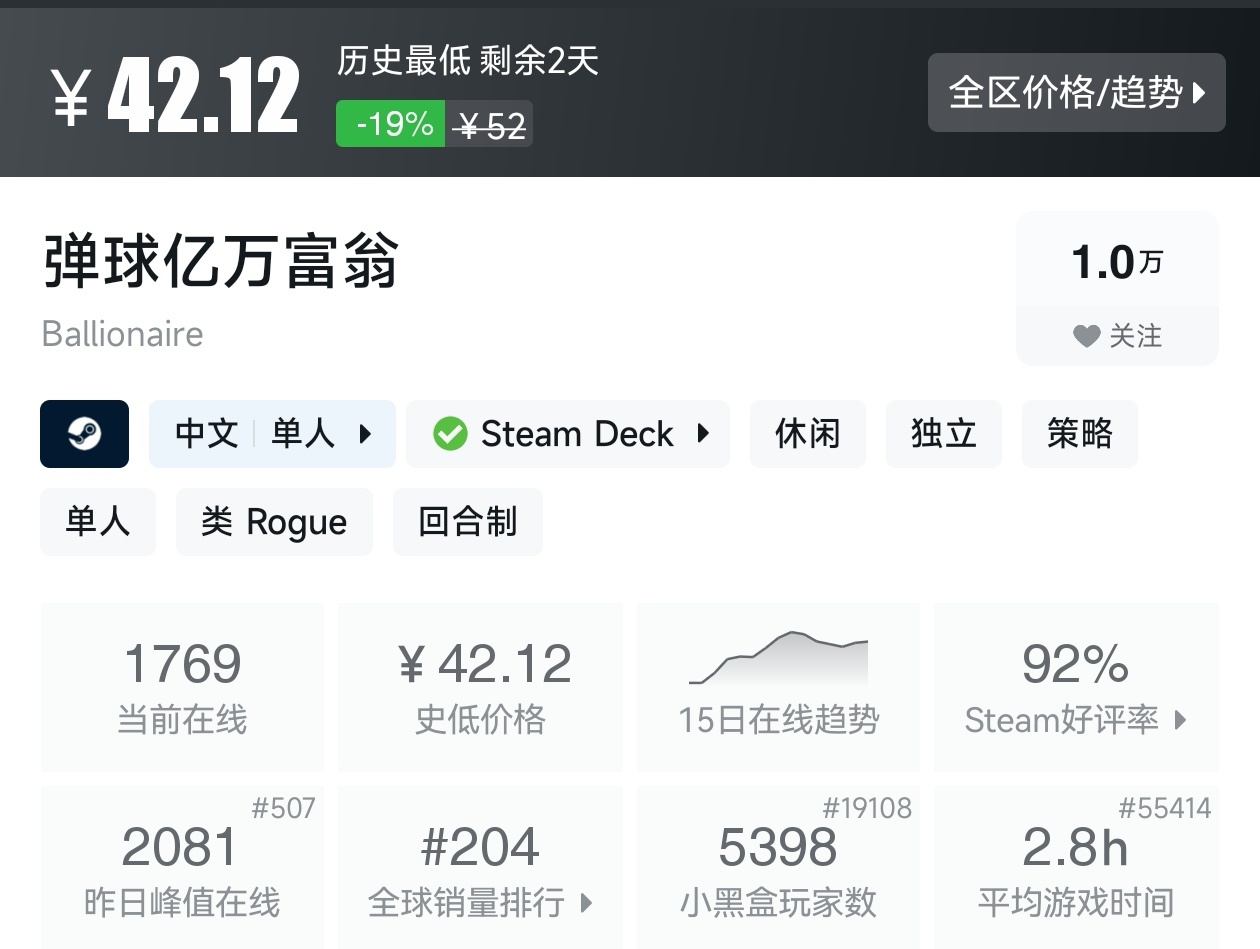This screenshot has width=1260, height=949.
Task: Expand the 中文 单人 language details arrow
Action: (365, 434)
